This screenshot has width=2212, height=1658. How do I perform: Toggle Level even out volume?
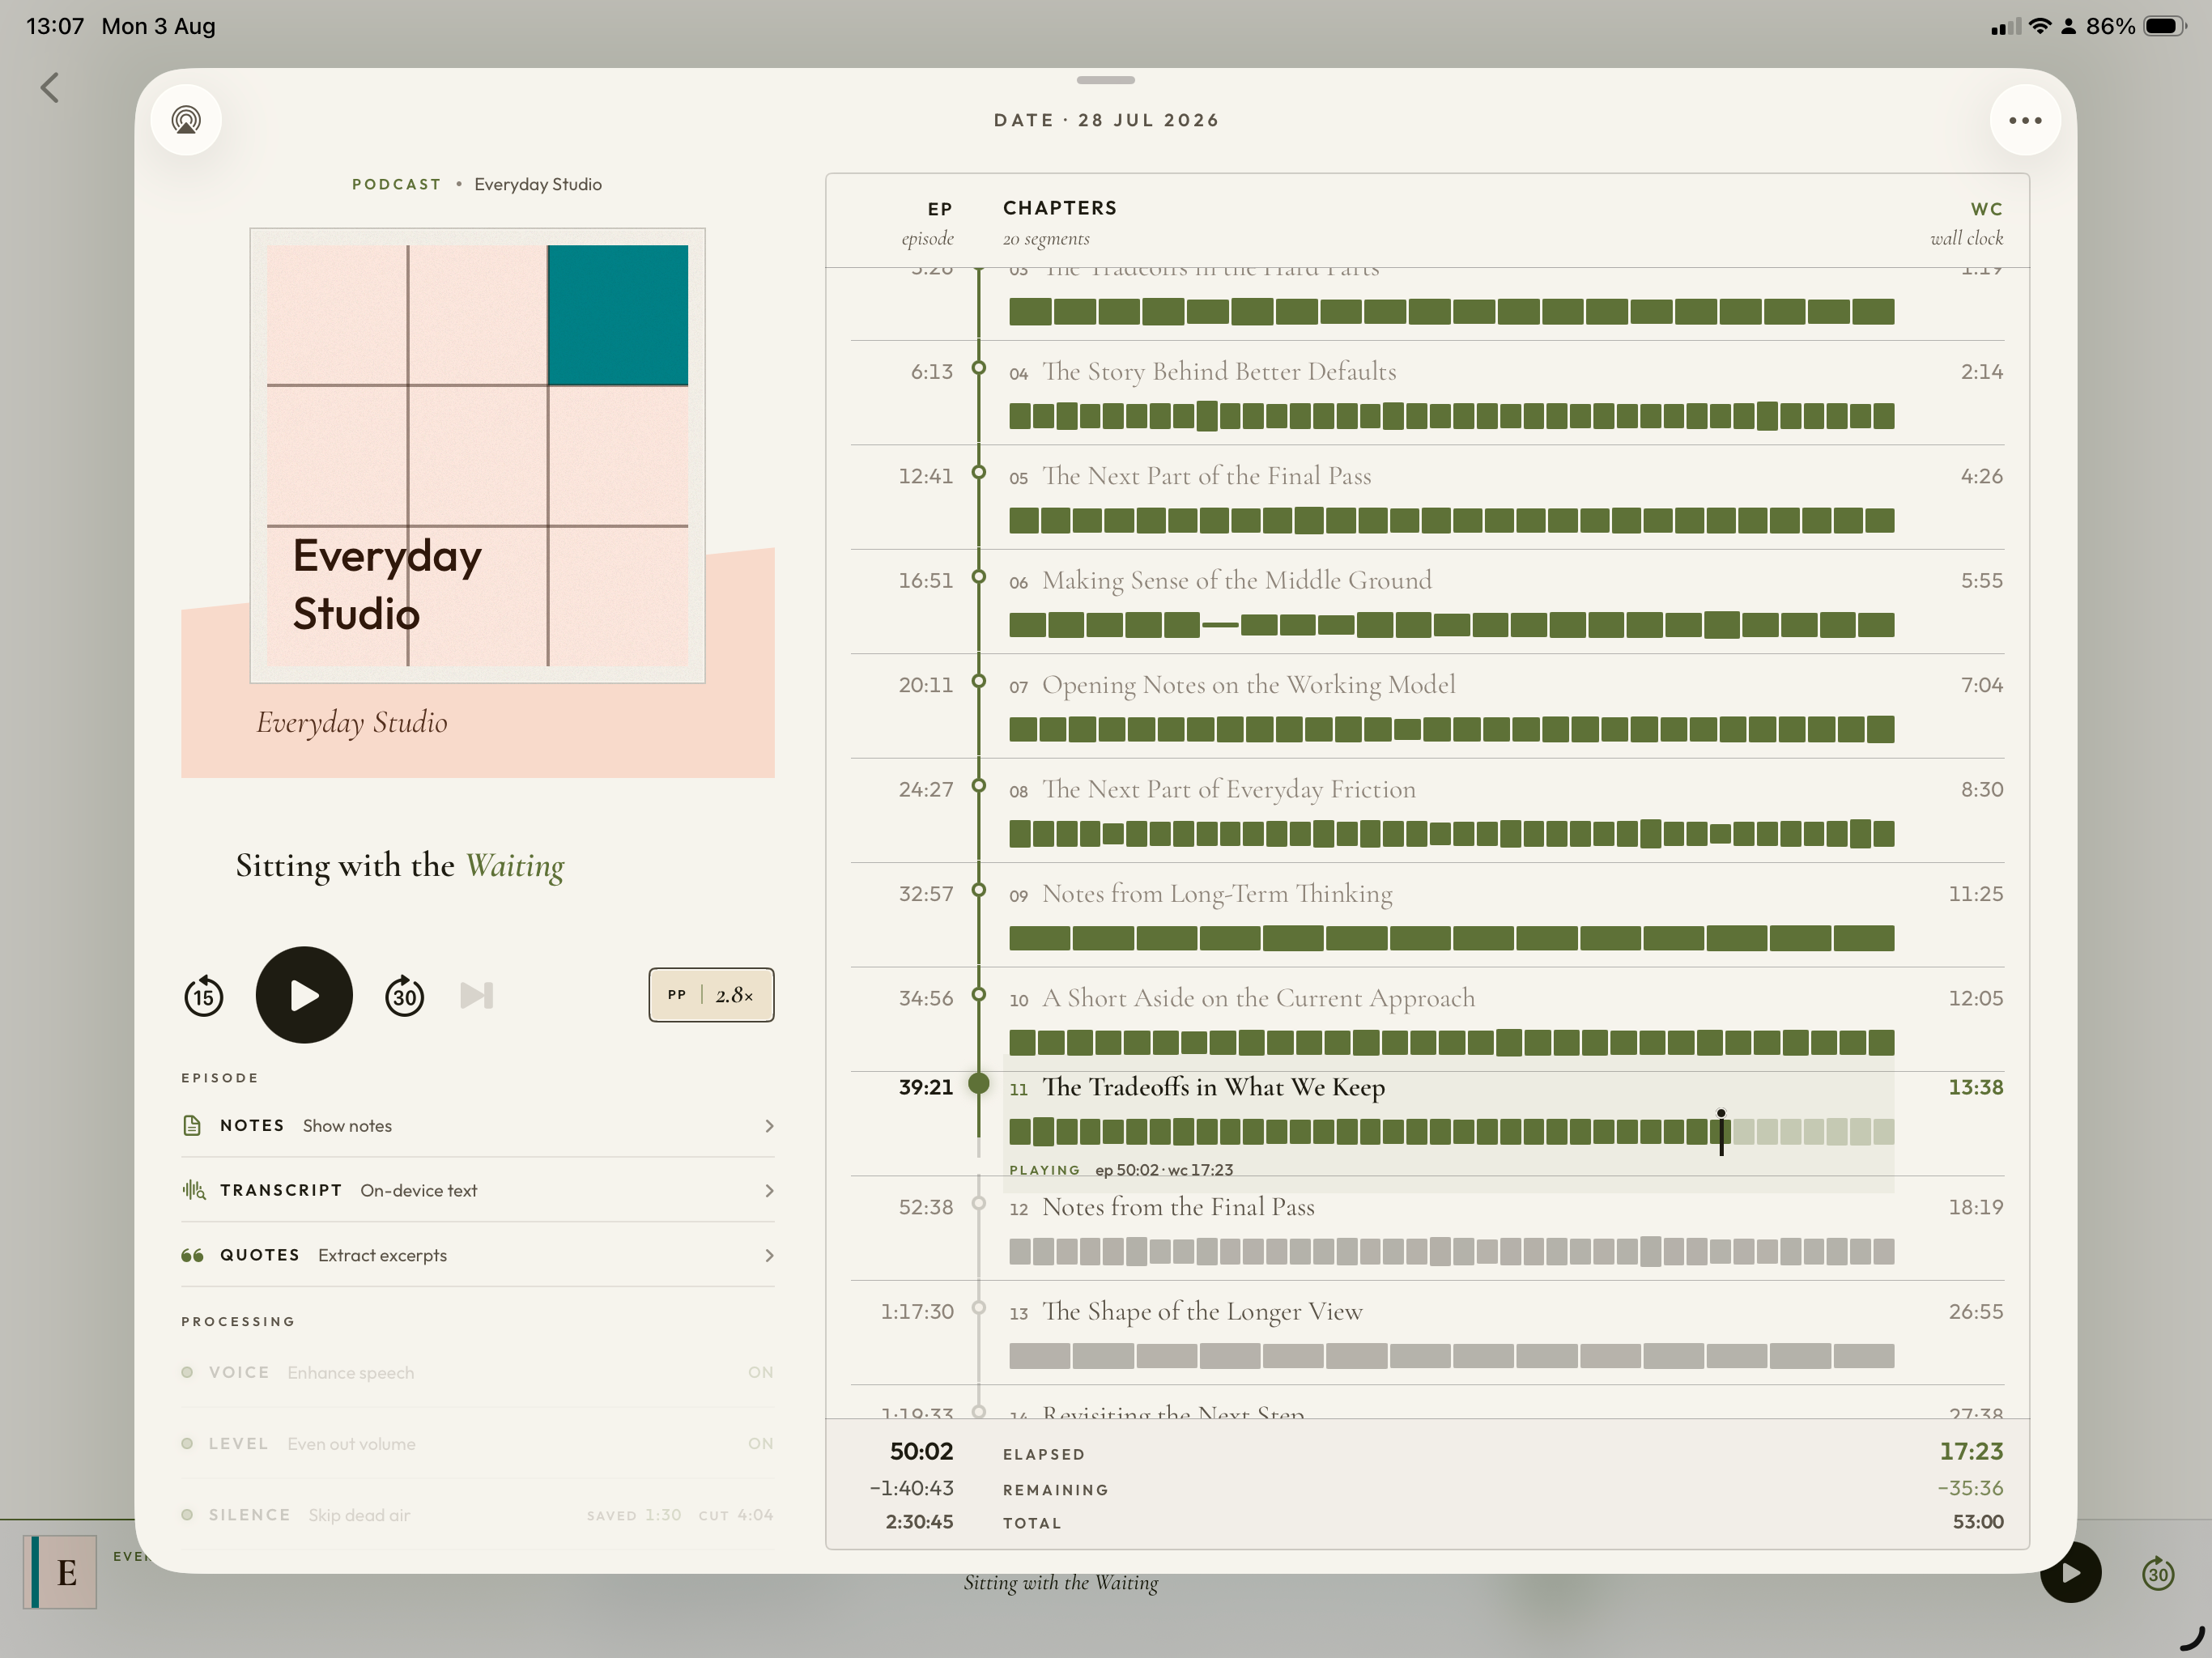click(x=478, y=1443)
